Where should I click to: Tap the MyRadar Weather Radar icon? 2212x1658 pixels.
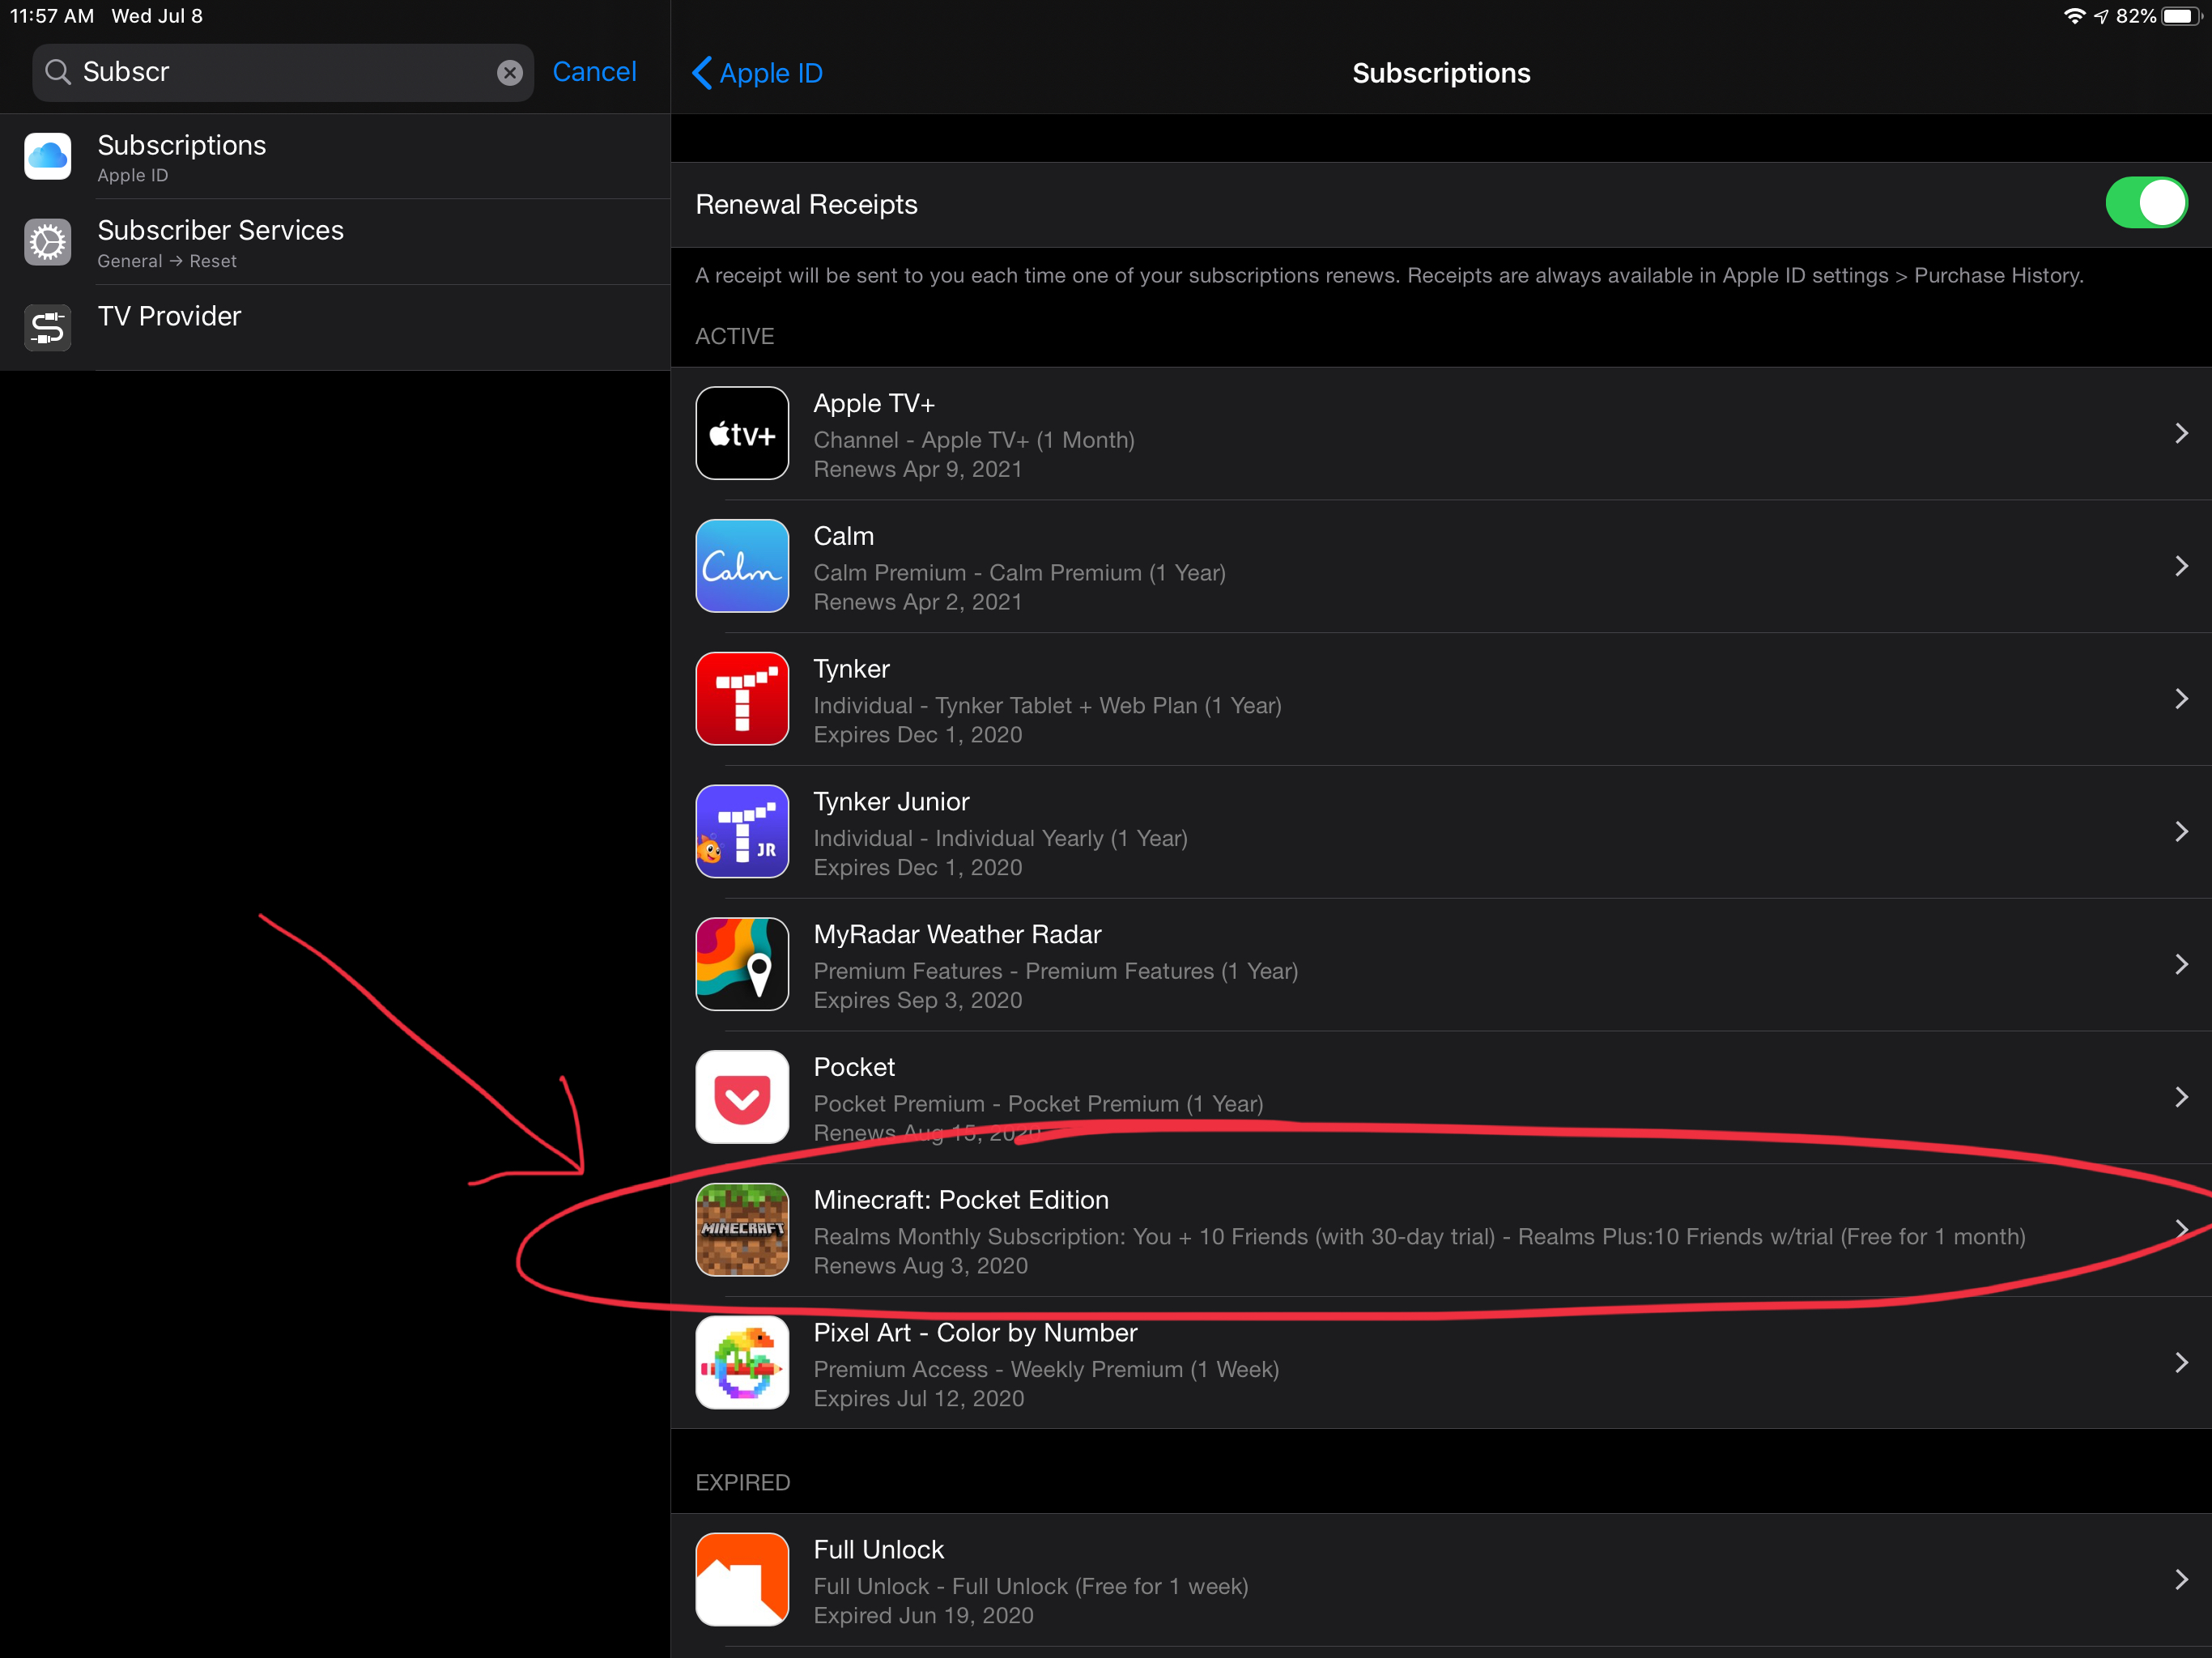point(742,964)
